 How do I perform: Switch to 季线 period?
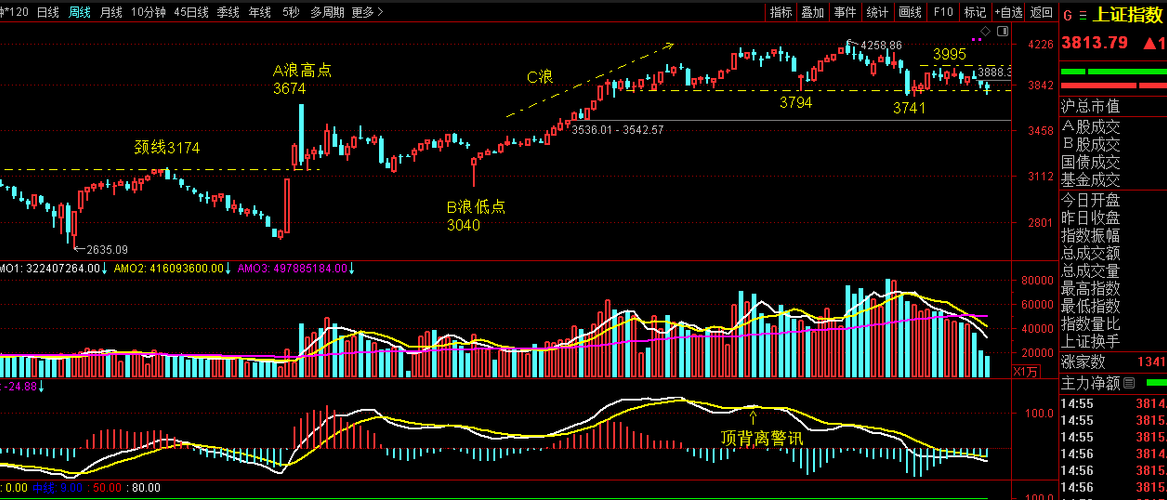(x=228, y=12)
